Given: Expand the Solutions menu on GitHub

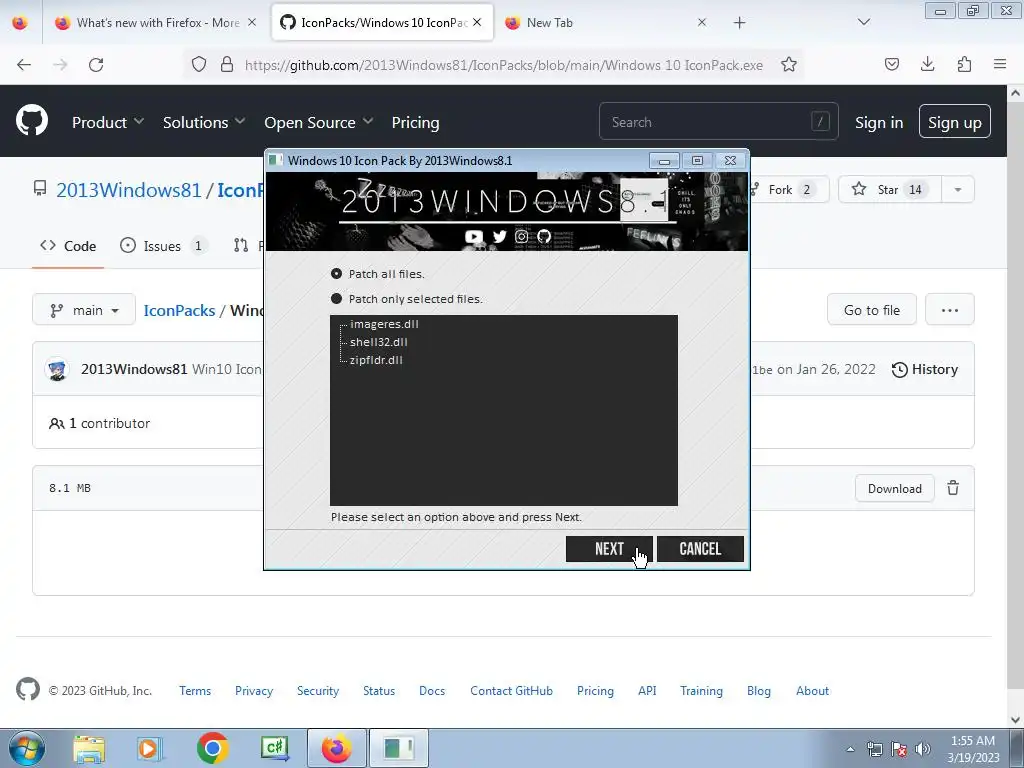Looking at the screenshot, I should point(204,122).
